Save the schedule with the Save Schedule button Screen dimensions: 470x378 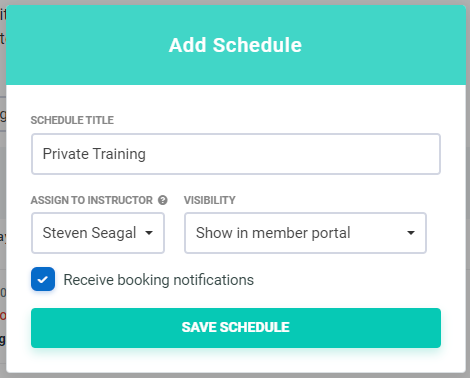236,328
